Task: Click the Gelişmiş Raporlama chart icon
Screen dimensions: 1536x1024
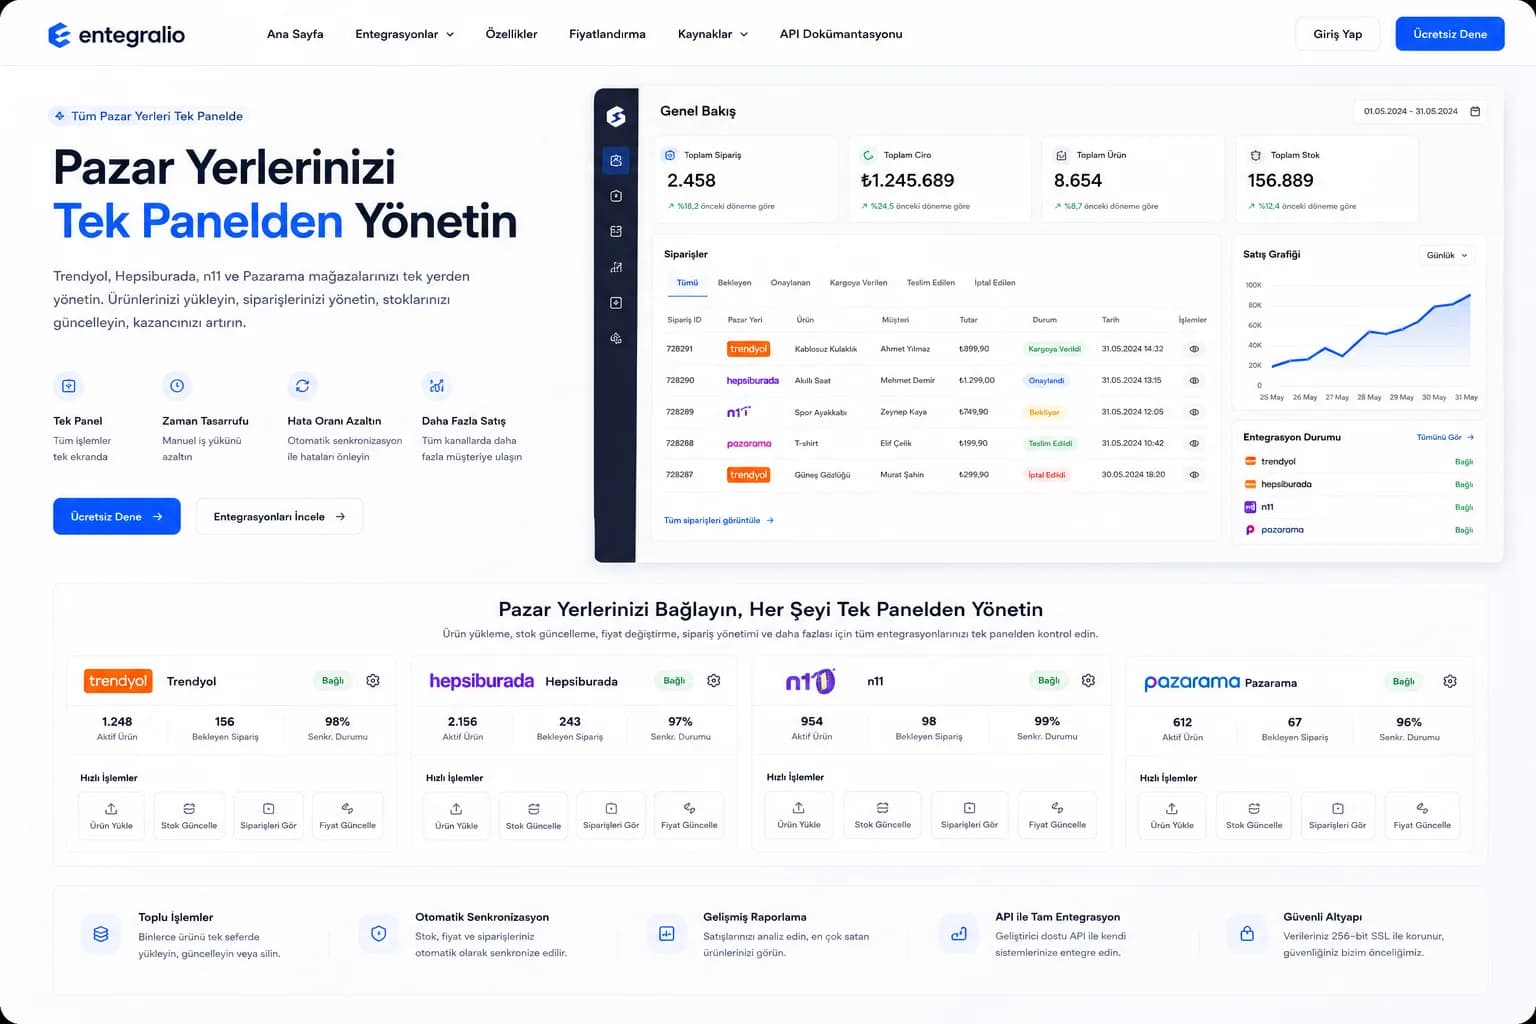Action: 666,934
